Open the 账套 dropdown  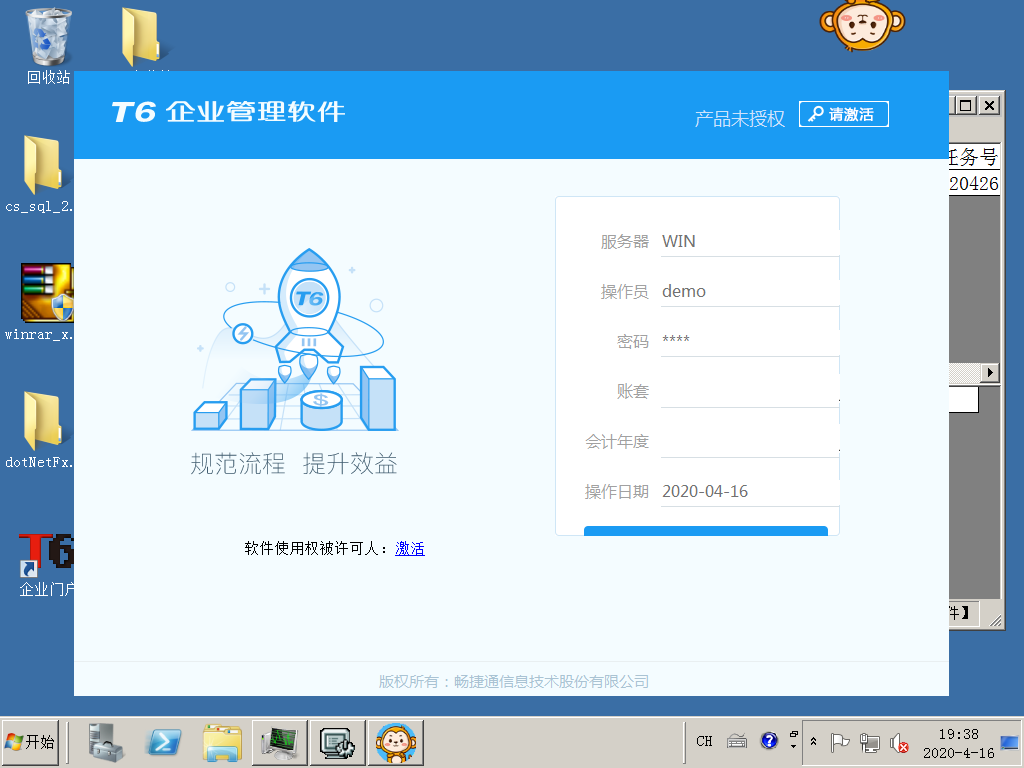(750, 392)
